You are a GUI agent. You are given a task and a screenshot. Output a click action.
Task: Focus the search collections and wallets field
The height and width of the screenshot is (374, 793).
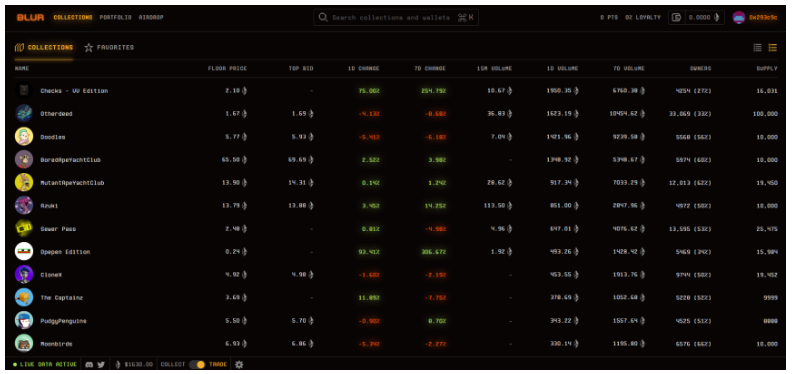pos(396,18)
